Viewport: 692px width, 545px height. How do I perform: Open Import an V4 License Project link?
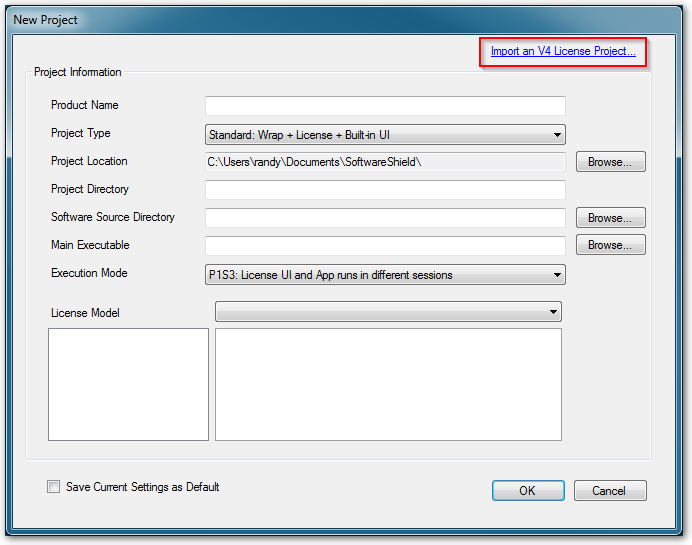pyautogui.click(x=563, y=51)
